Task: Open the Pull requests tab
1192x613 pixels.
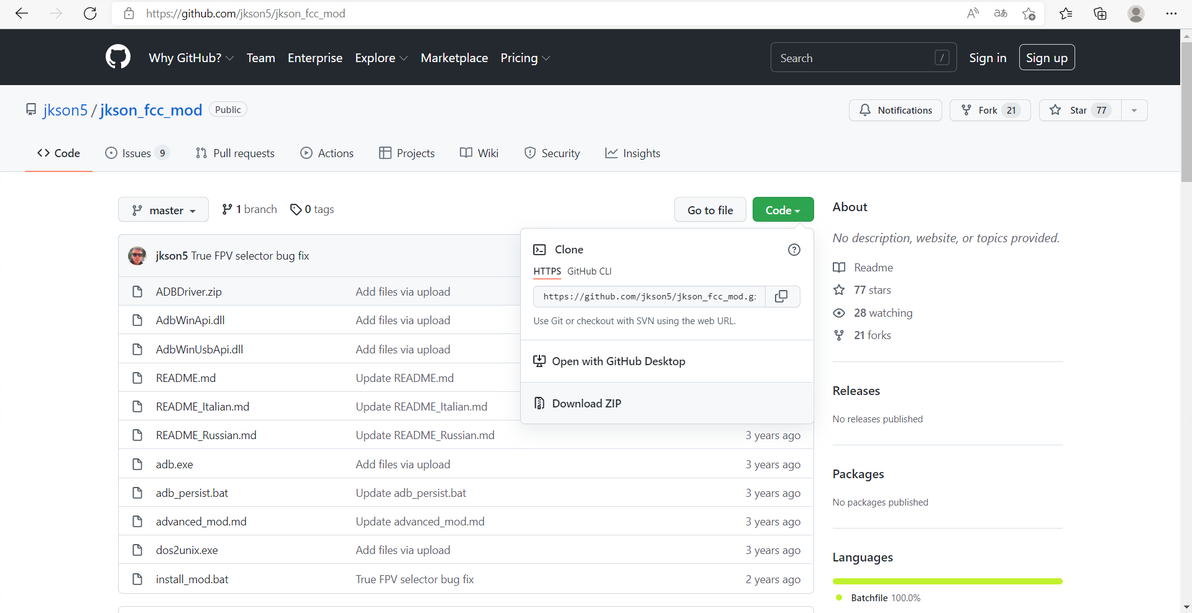Action: (235, 153)
